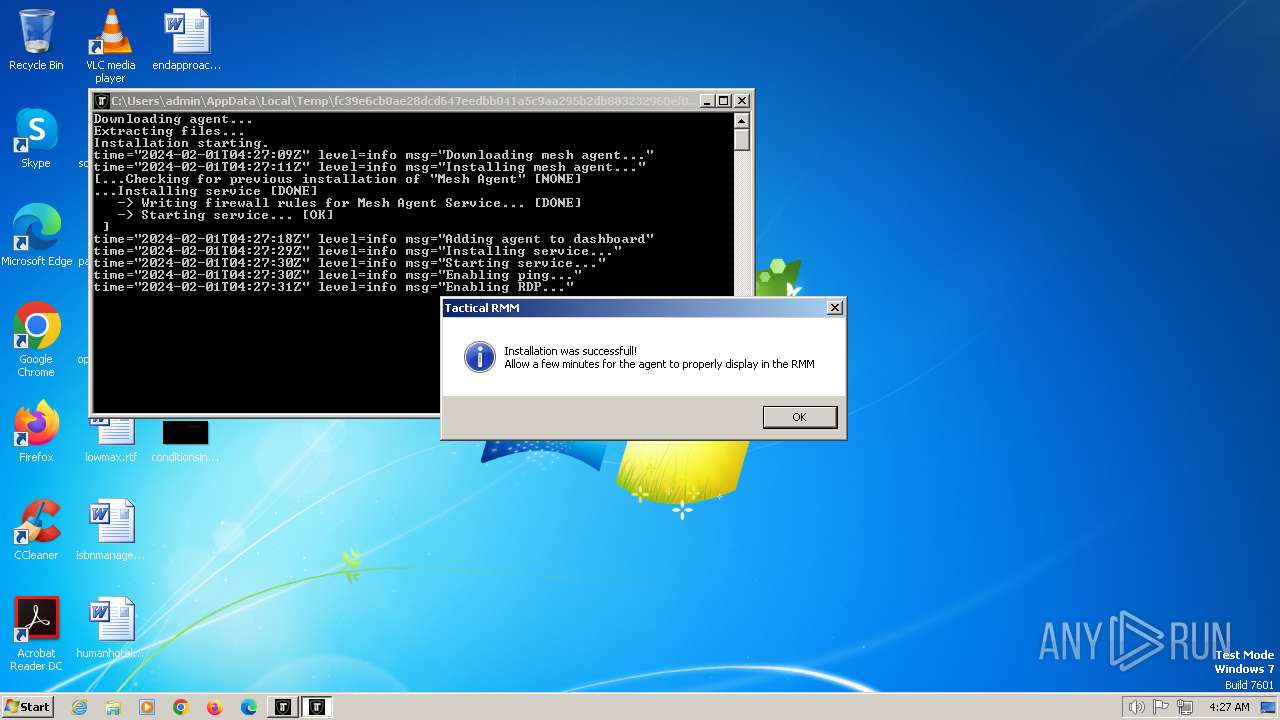Click the blue information icon in dialog
This screenshot has width=1280, height=720.
tap(480, 357)
